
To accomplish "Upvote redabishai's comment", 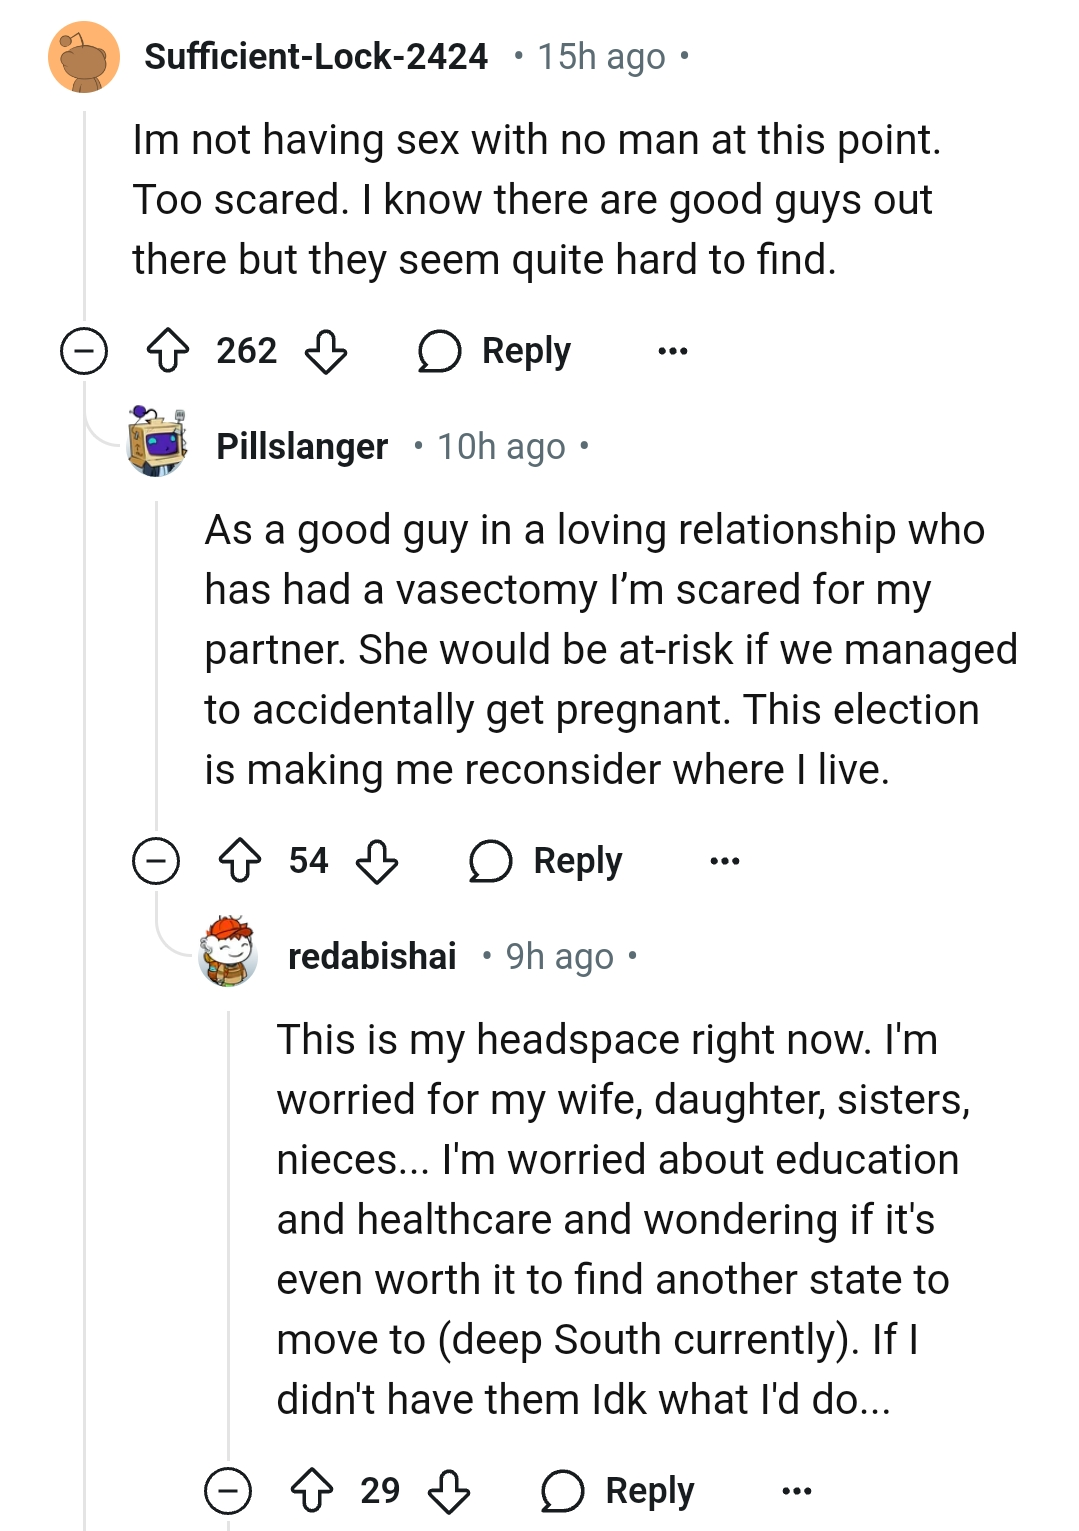I will (x=311, y=1491).
